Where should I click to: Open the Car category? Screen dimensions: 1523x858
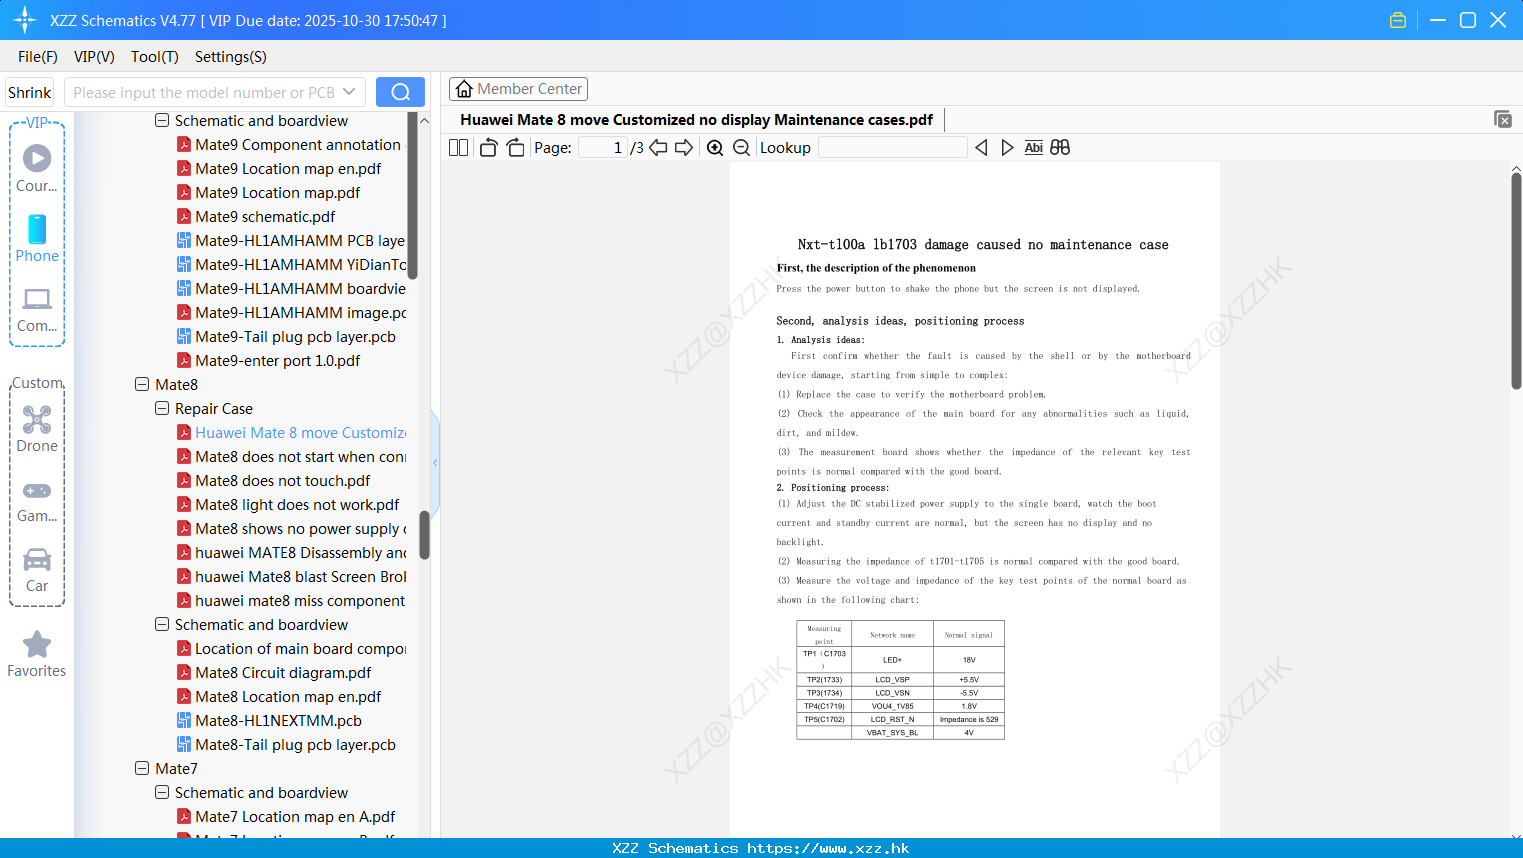pyautogui.click(x=37, y=570)
